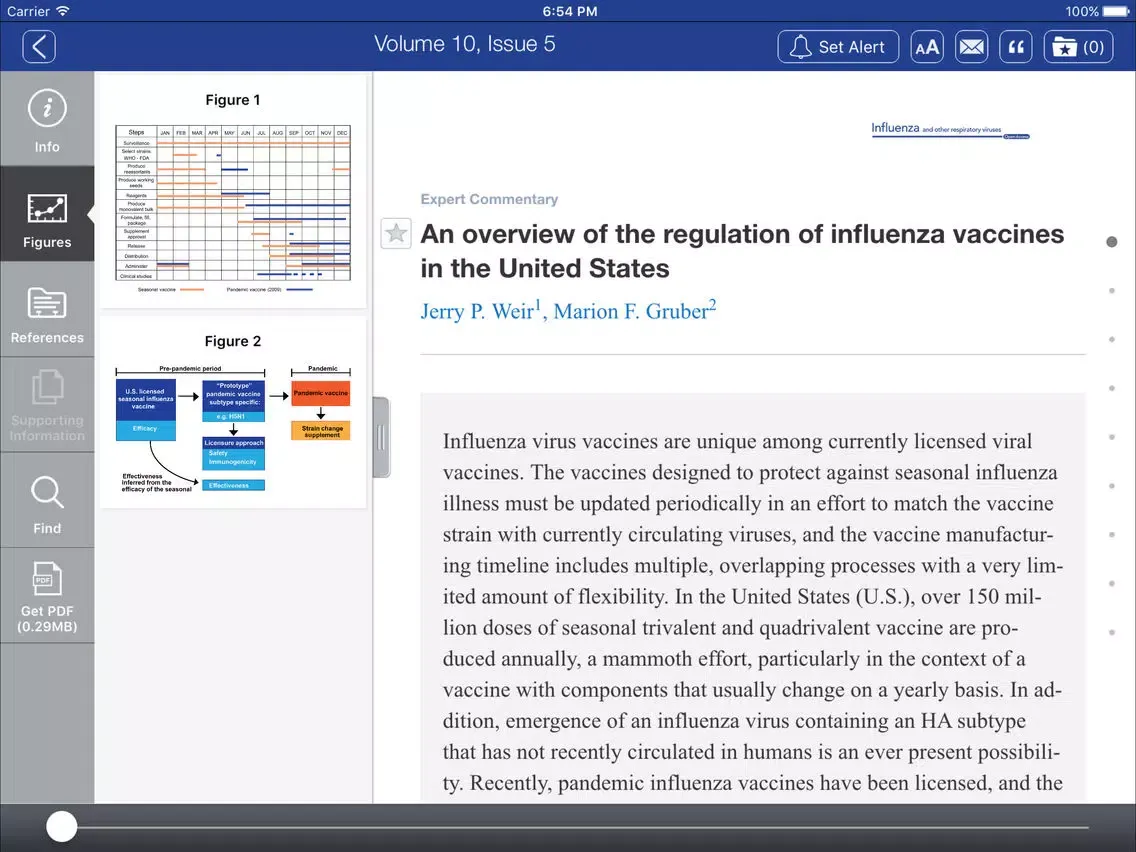Select the first large section dot marker
The height and width of the screenshot is (852, 1136).
(x=1111, y=242)
